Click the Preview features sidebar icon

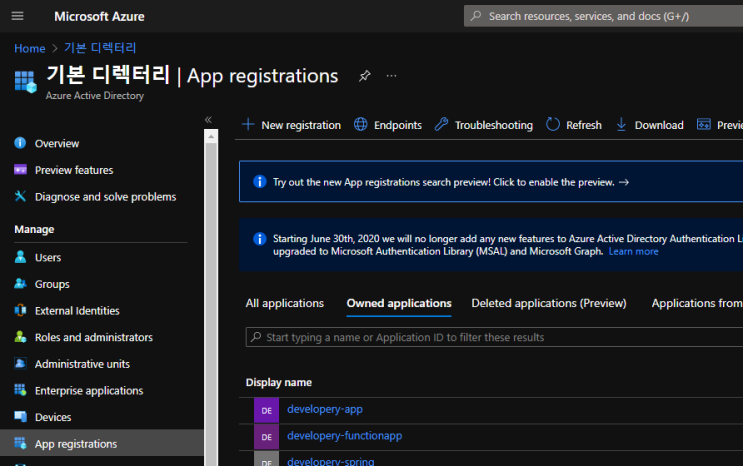click(x=20, y=170)
